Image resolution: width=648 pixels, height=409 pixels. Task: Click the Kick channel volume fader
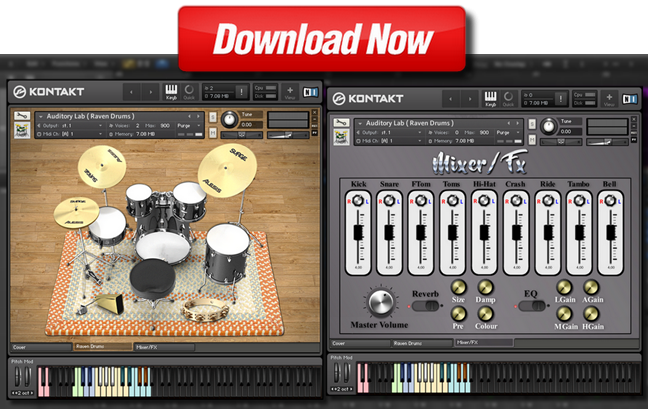click(x=358, y=233)
